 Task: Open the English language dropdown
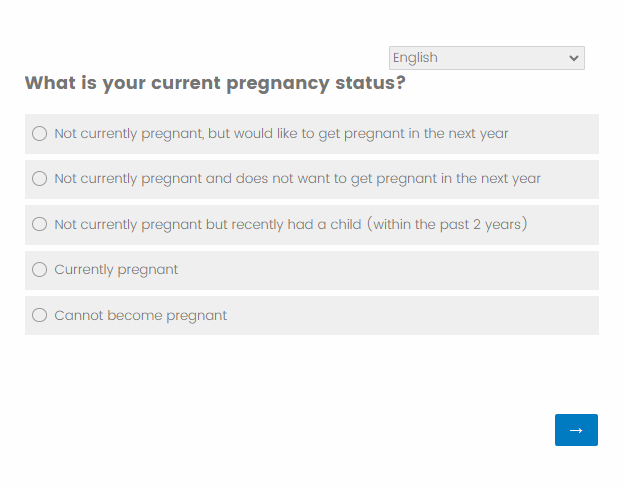pos(486,58)
